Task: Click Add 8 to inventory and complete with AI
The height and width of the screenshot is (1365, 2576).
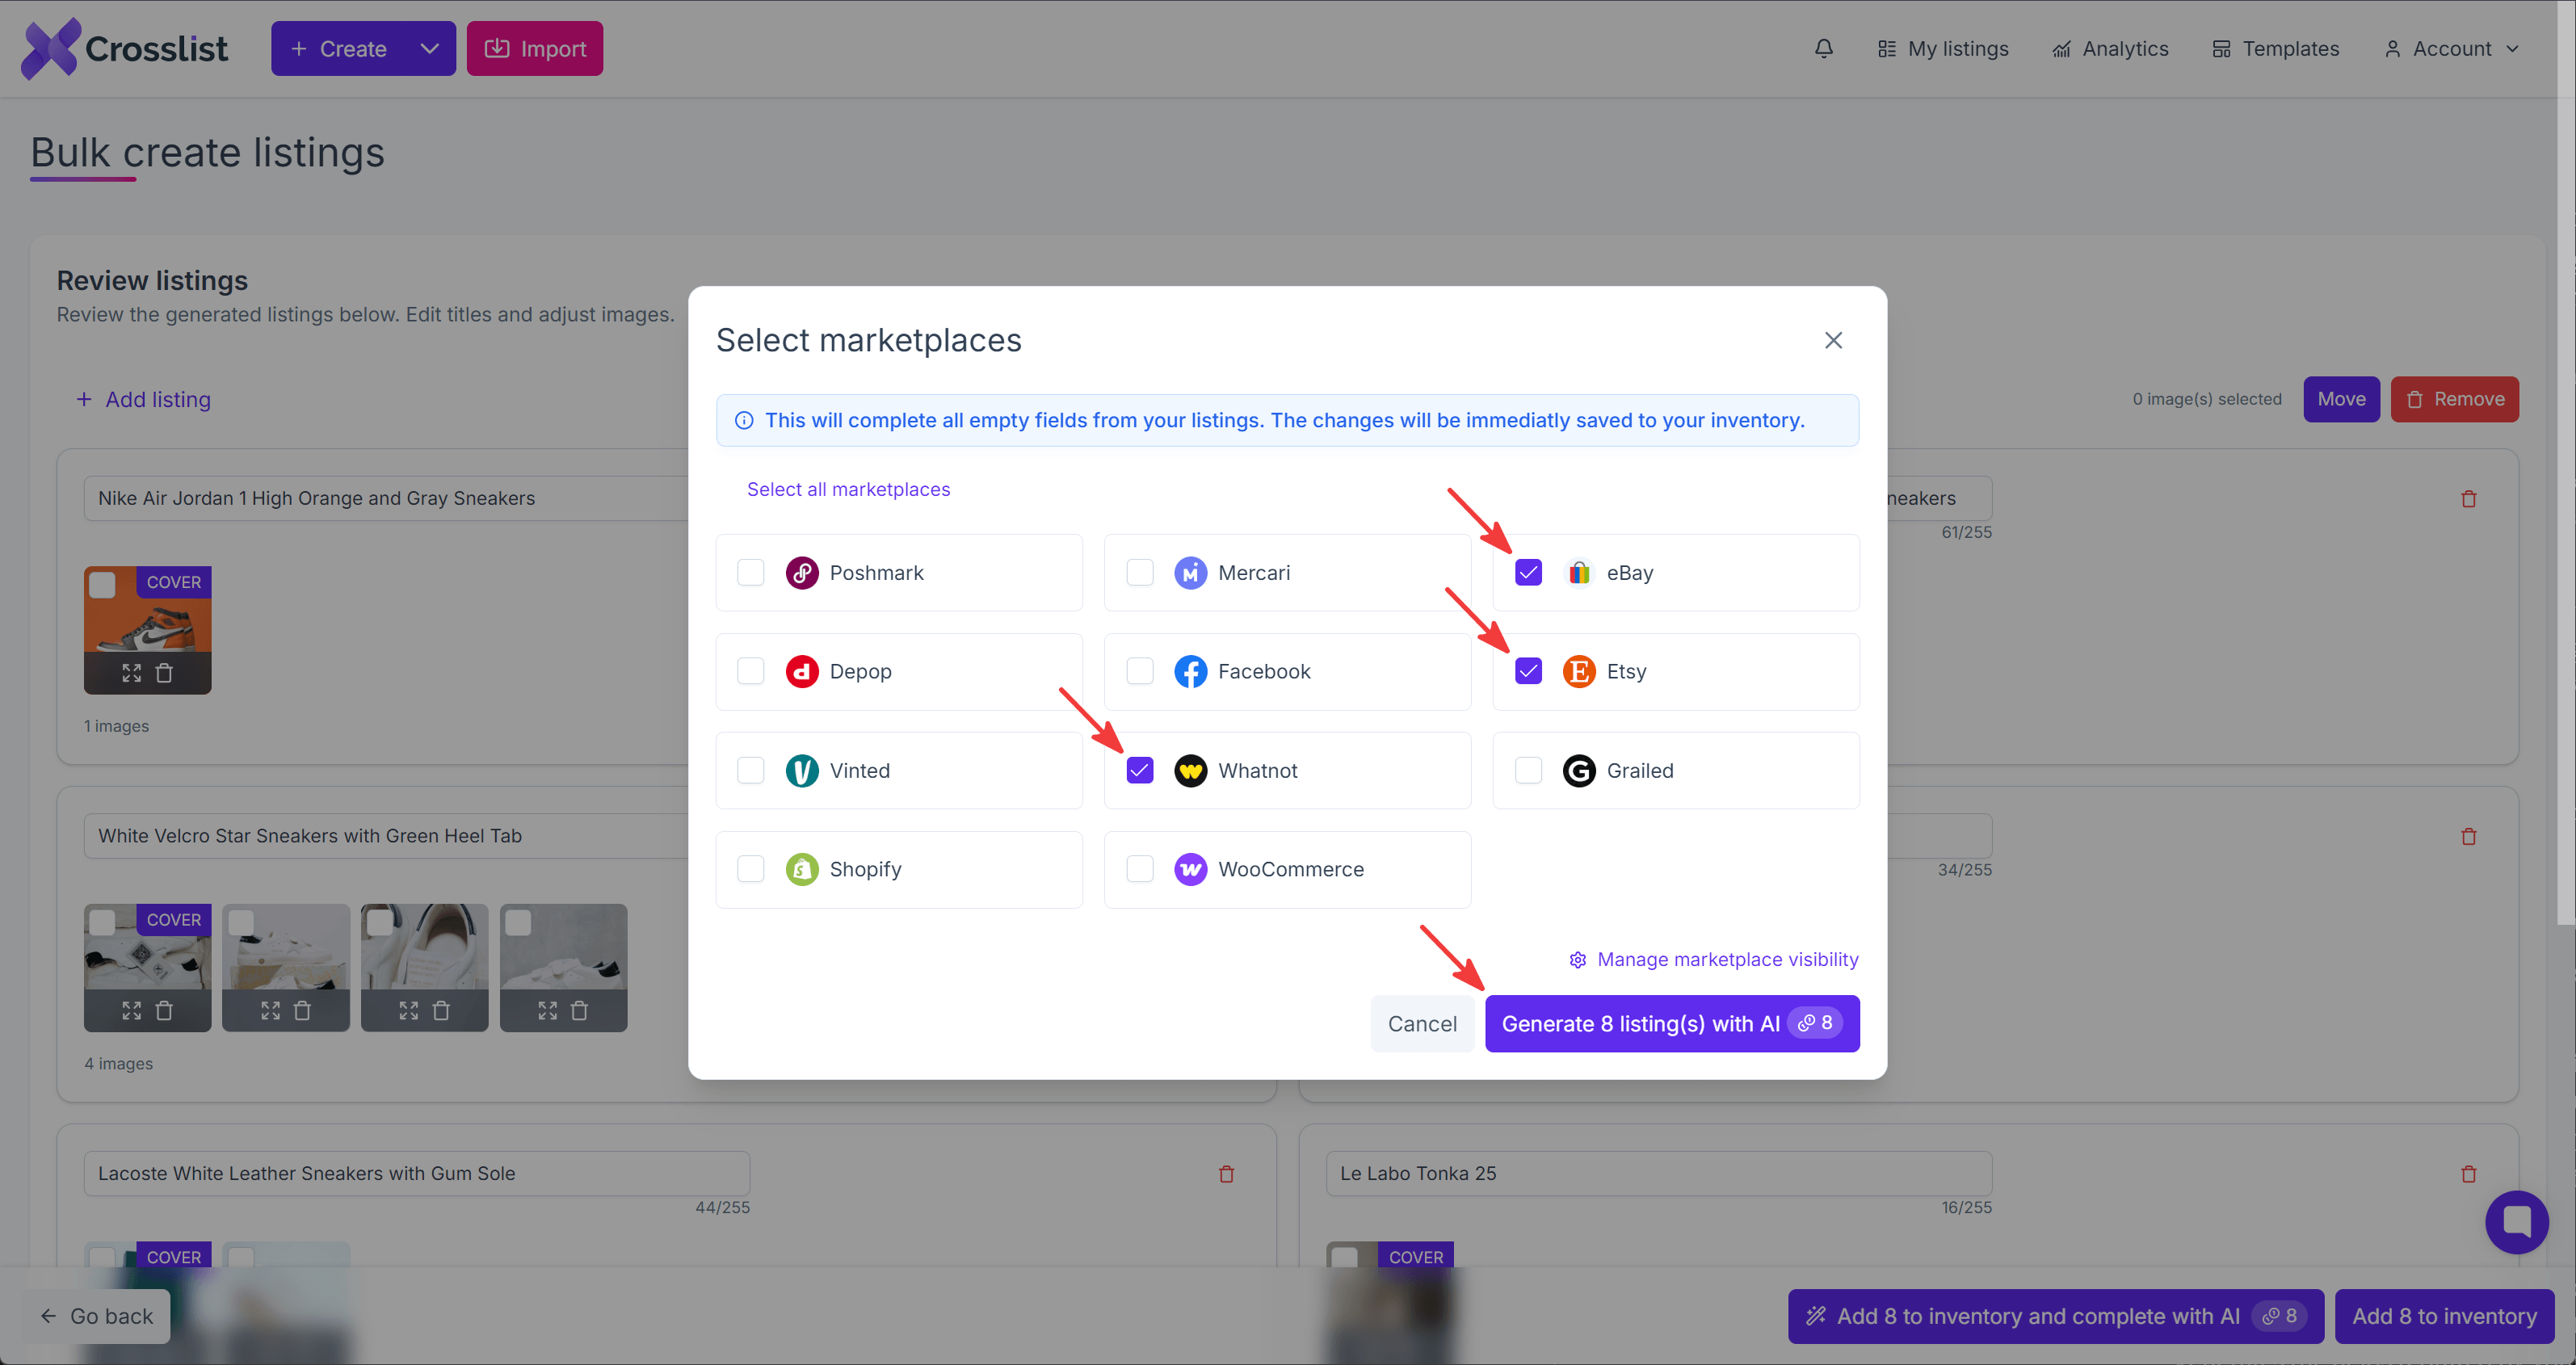Action: pos(2055,1316)
